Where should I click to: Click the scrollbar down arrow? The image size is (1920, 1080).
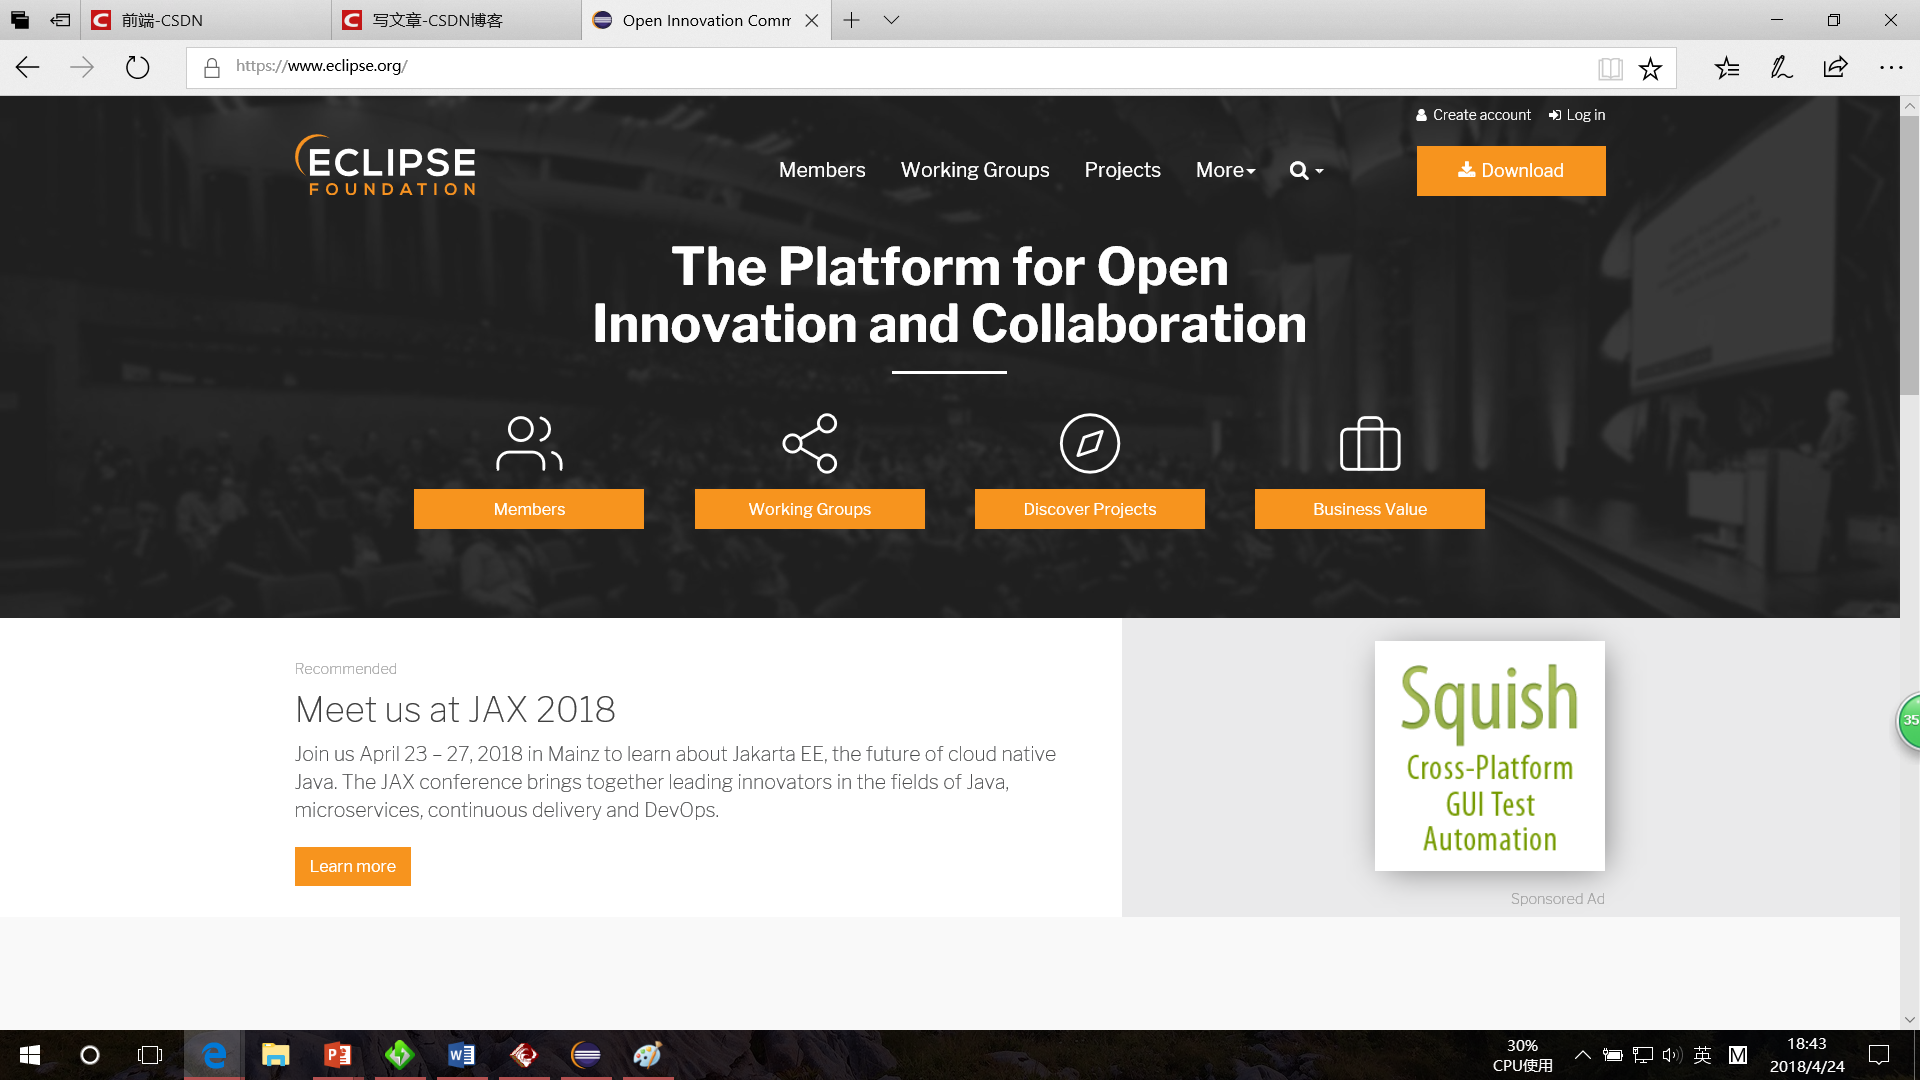click(1909, 1019)
